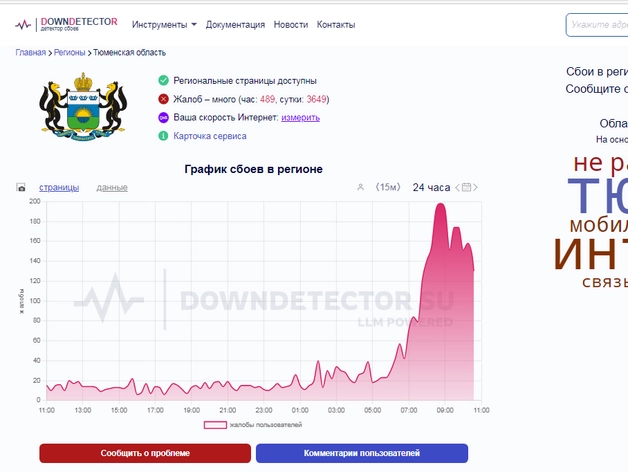Image resolution: width=628 pixels, height=472 pixels.
Task: Save chart with the camera icon
Action: [x=21, y=187]
